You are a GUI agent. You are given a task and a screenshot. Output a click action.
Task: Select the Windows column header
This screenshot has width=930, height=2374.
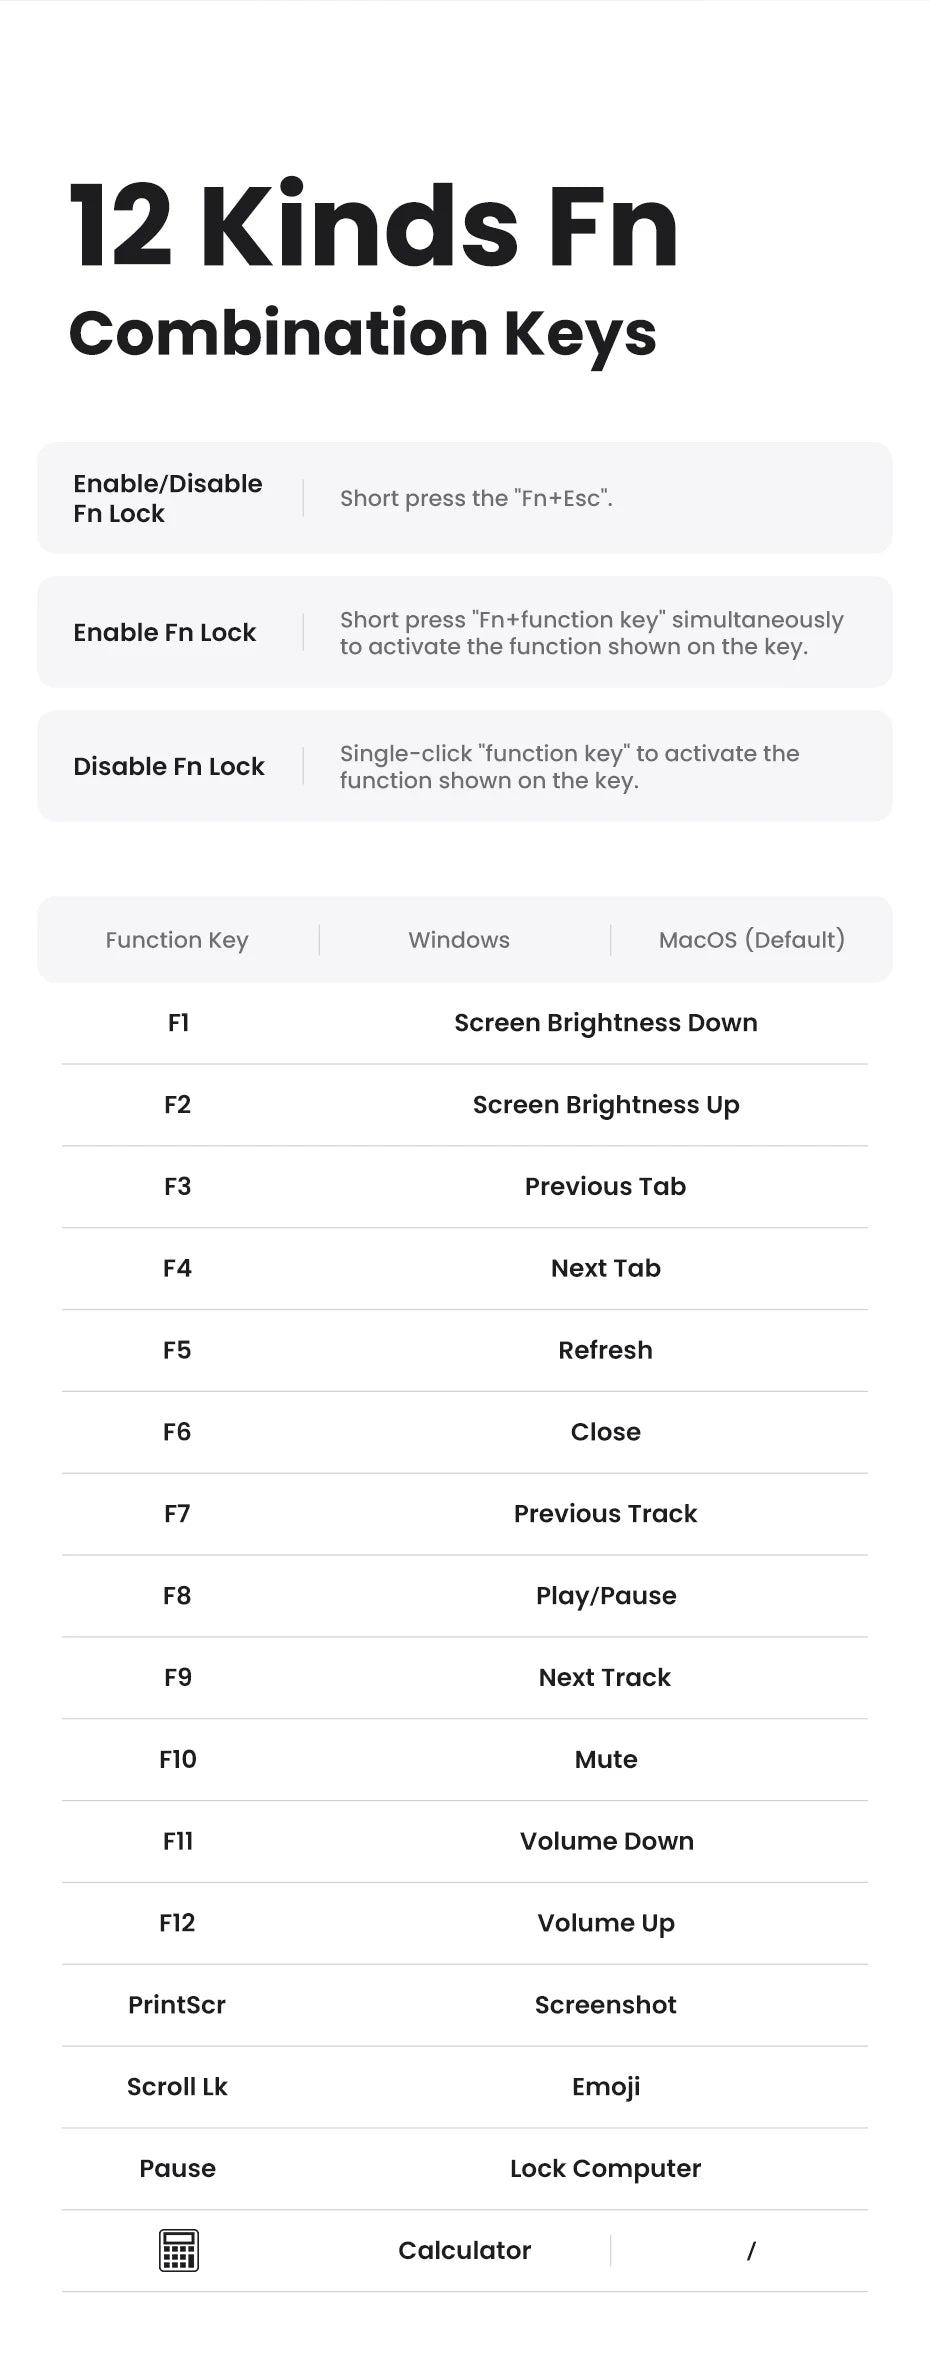click(459, 940)
